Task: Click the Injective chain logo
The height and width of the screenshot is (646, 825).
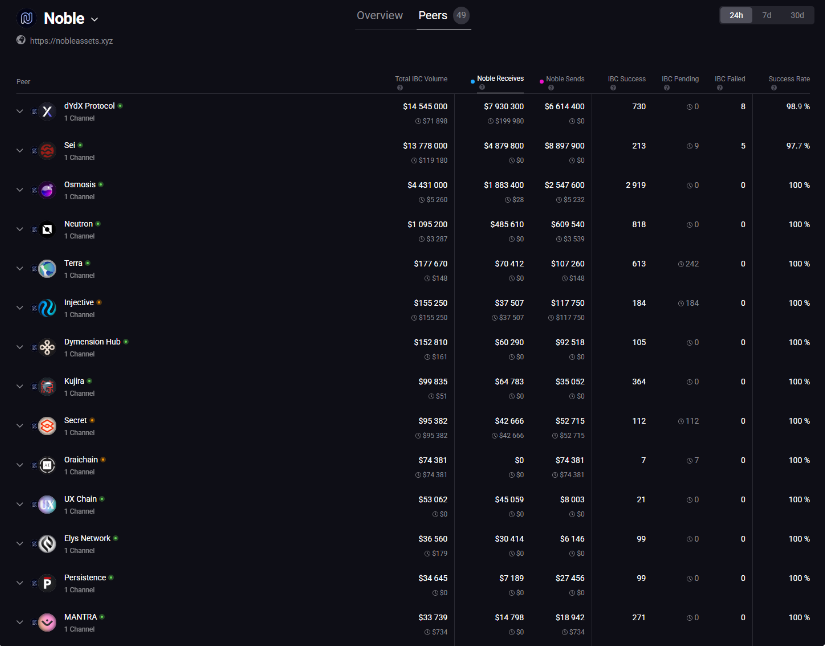Action: [x=47, y=308]
